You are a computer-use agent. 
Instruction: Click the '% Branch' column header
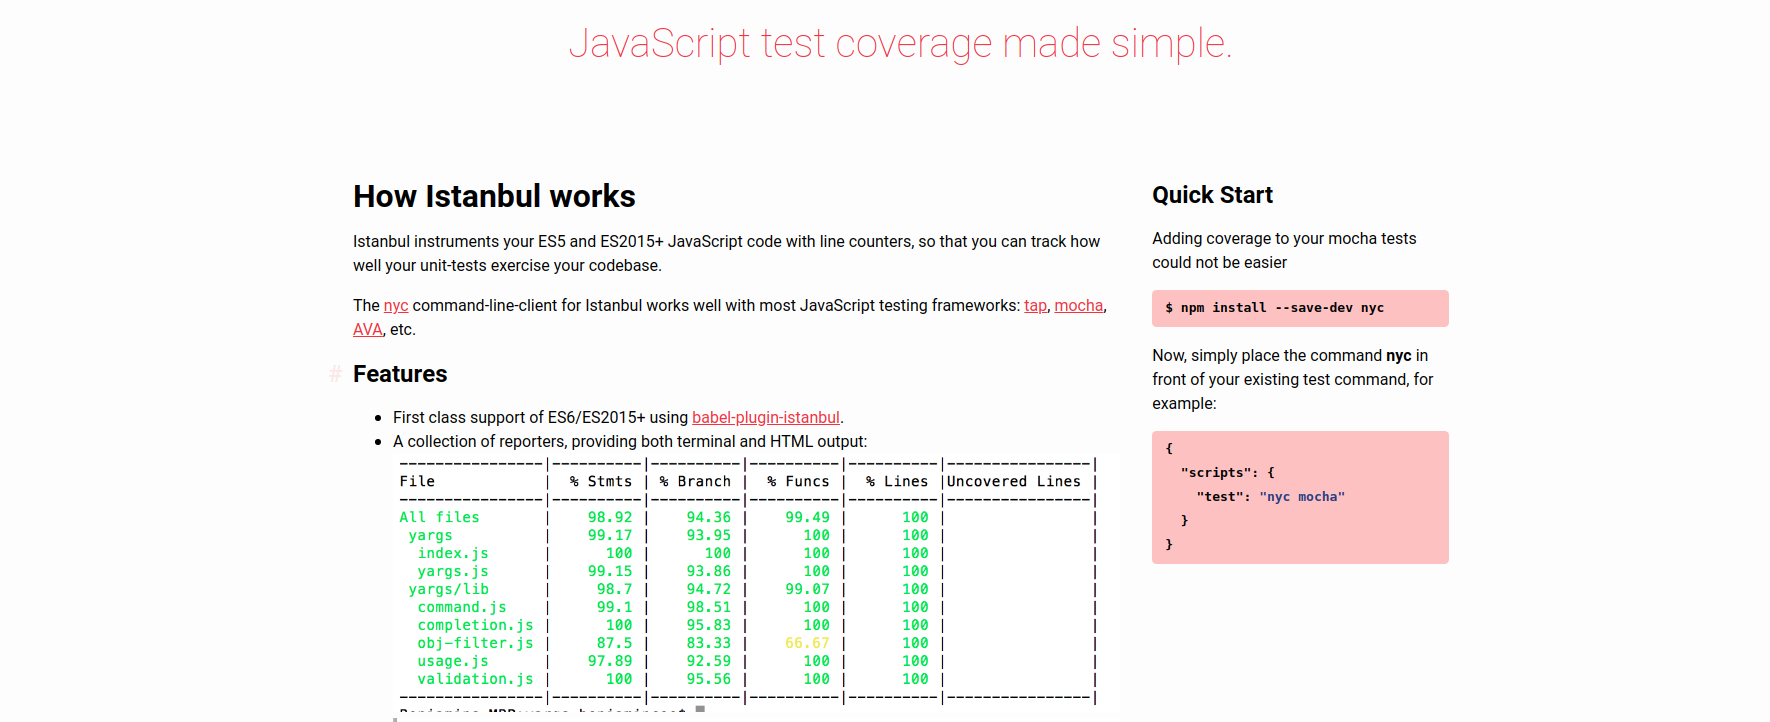pyautogui.click(x=695, y=481)
